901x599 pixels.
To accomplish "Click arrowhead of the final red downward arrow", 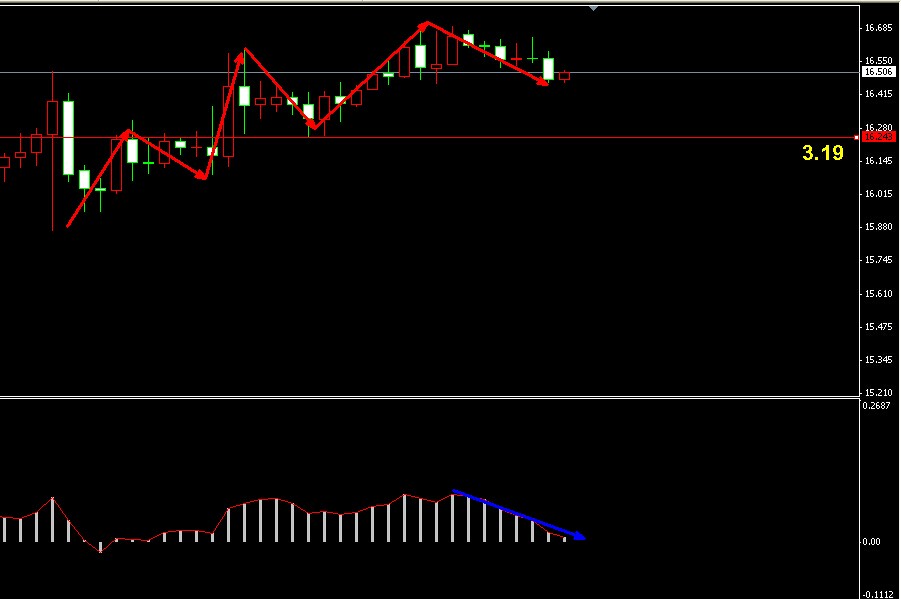I will point(545,84).
